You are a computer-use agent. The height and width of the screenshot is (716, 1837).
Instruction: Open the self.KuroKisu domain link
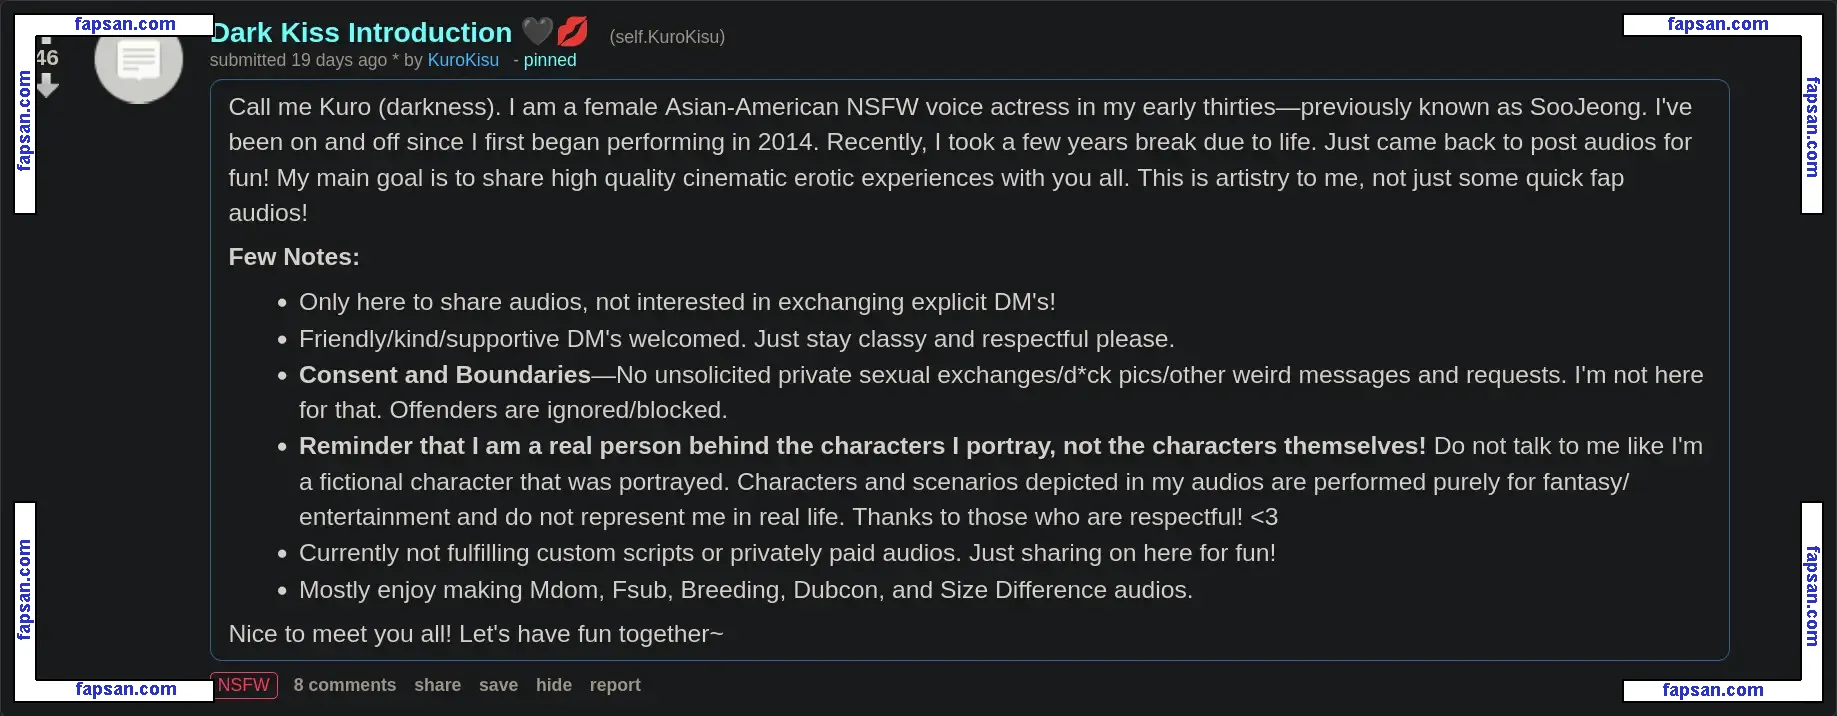coord(667,37)
